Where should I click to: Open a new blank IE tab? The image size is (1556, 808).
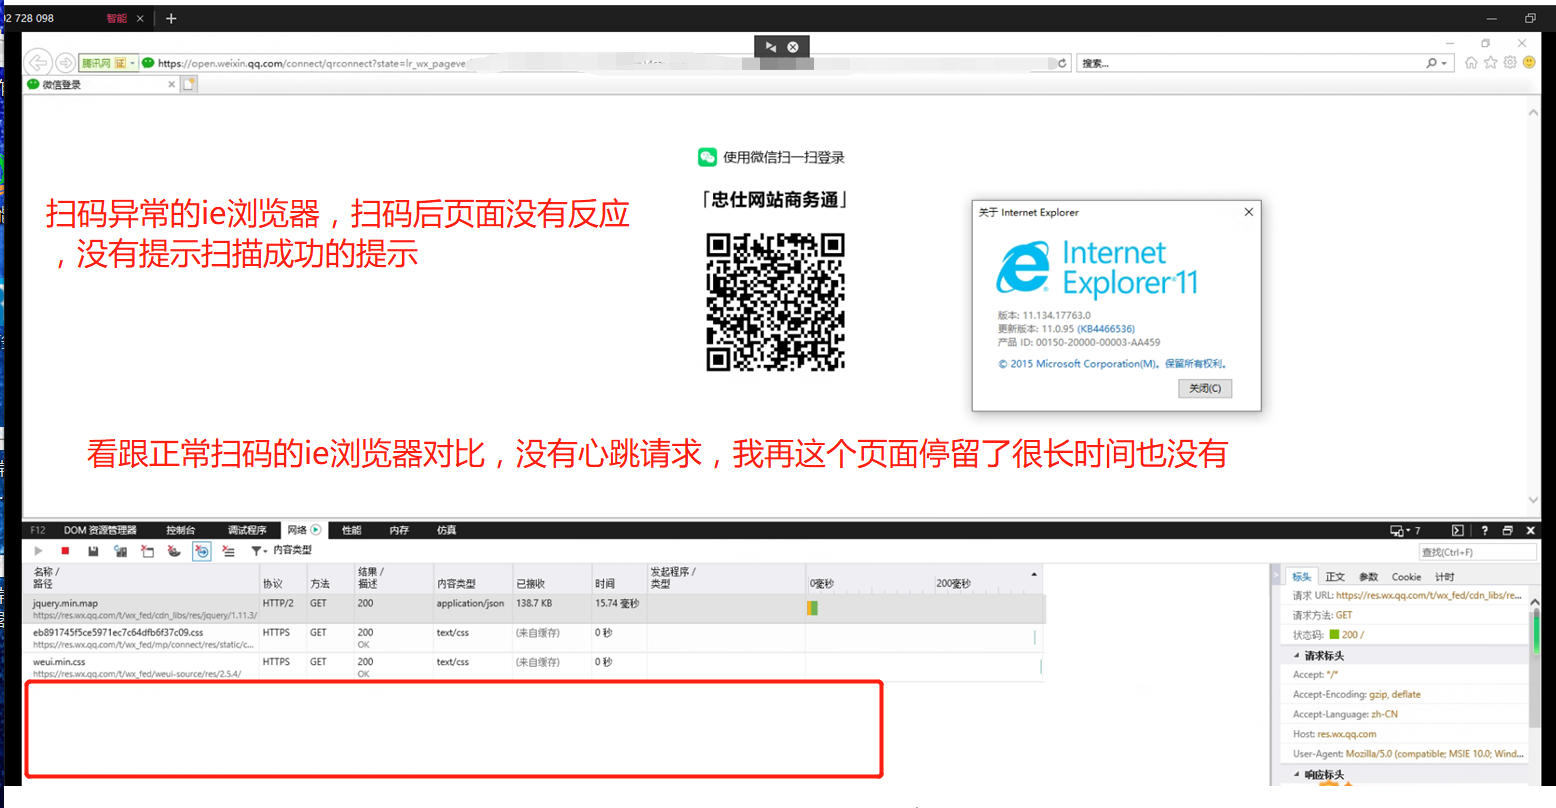(189, 84)
